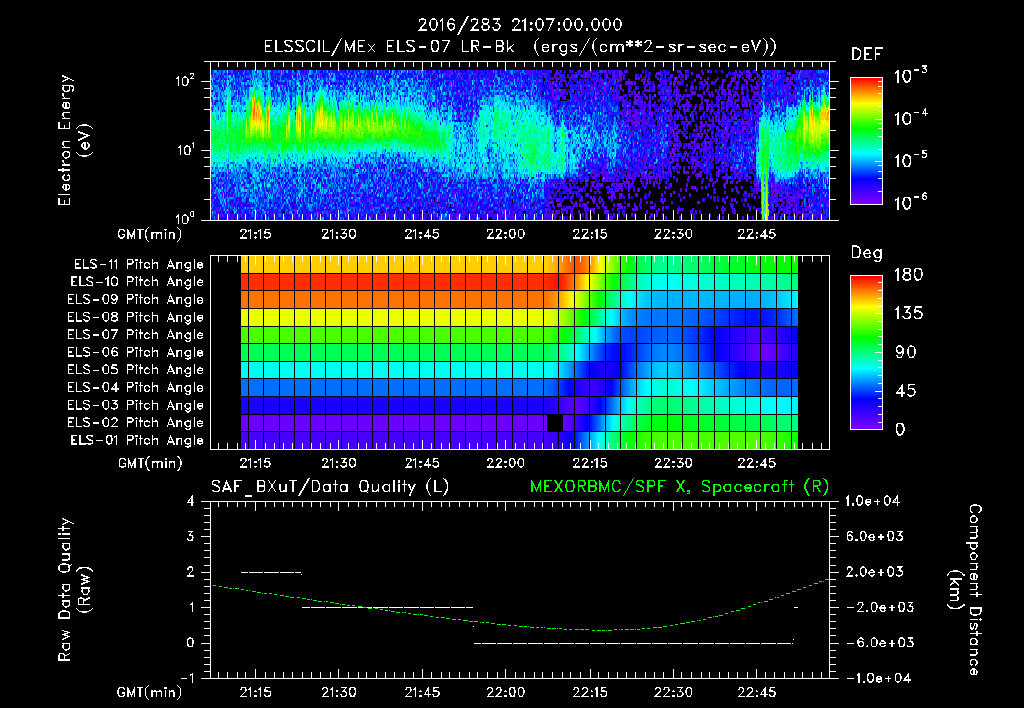This screenshot has width=1024, height=708.
Task: Click the Raw Data Quality (Raw) axis label
Action: 74,590
